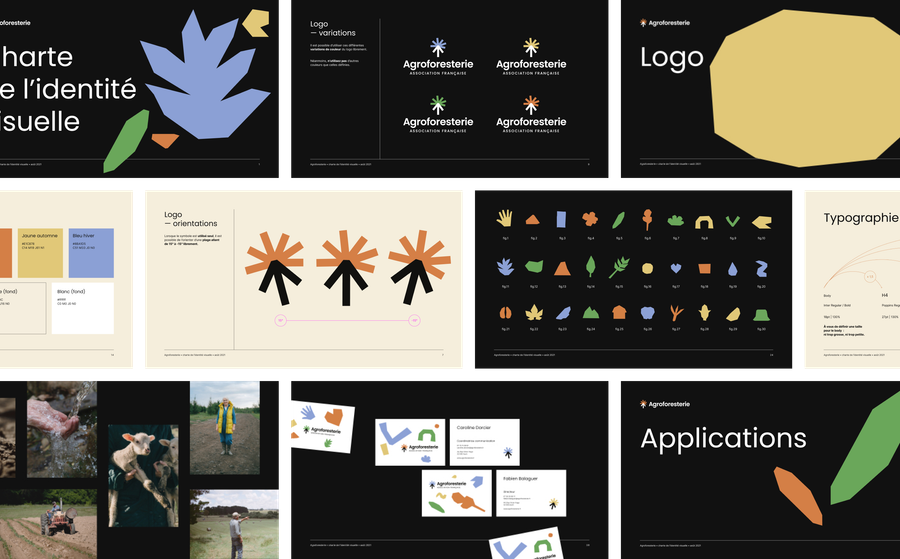Screen dimensions: 900x559
Task: Select the orange-star Agroforesterie logo variation
Action: [531, 116]
